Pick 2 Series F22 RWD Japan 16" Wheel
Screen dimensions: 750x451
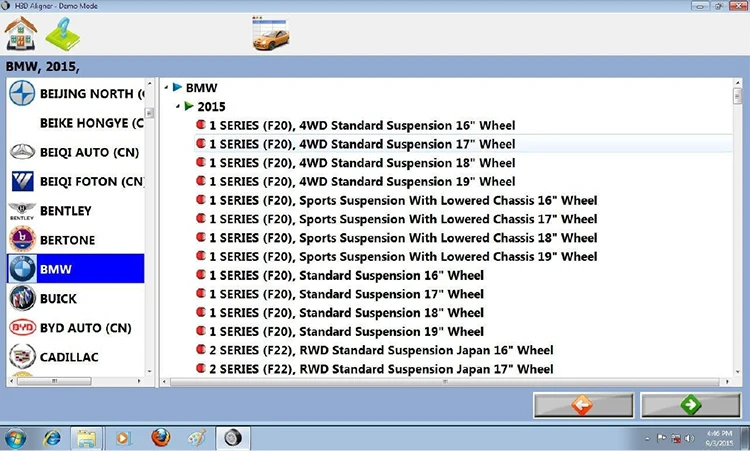381,351
